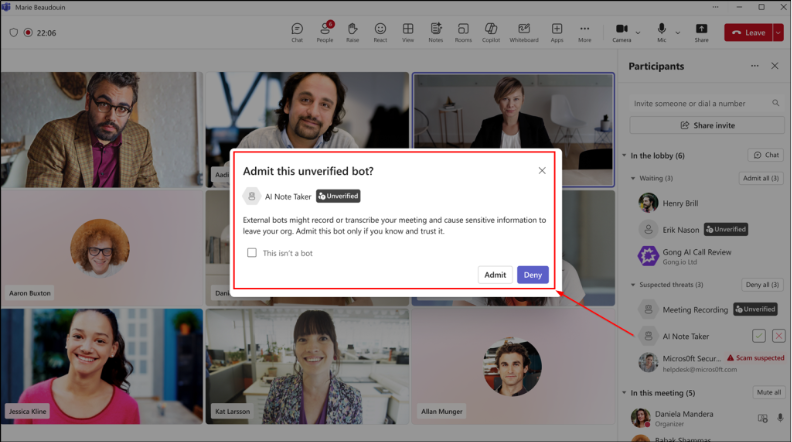Open Participants panel more options
The image size is (792, 442).
click(755, 66)
